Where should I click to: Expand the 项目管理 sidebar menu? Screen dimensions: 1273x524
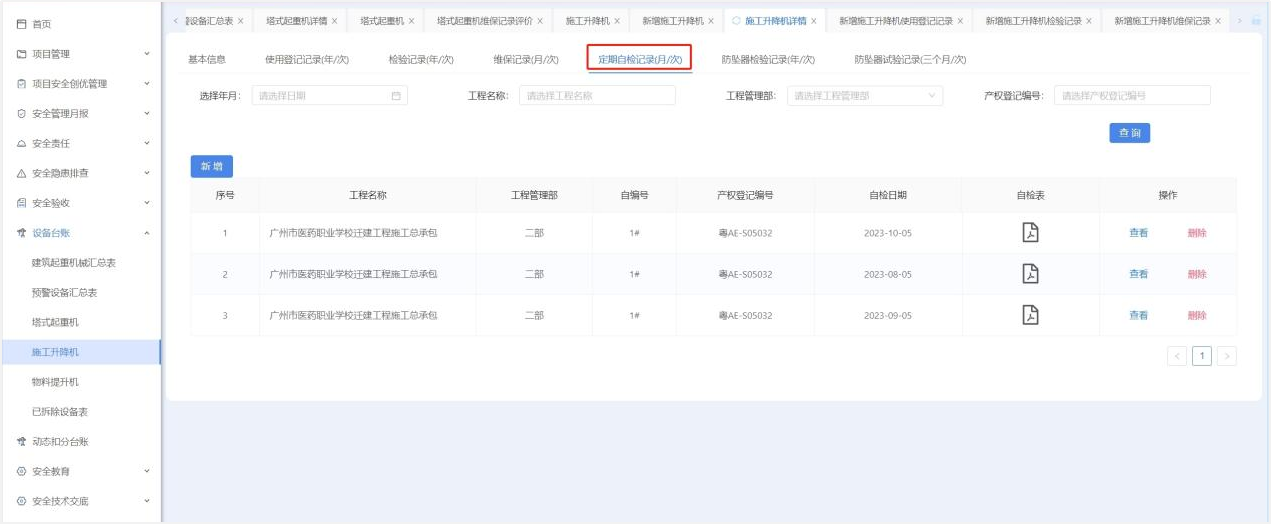[147, 54]
